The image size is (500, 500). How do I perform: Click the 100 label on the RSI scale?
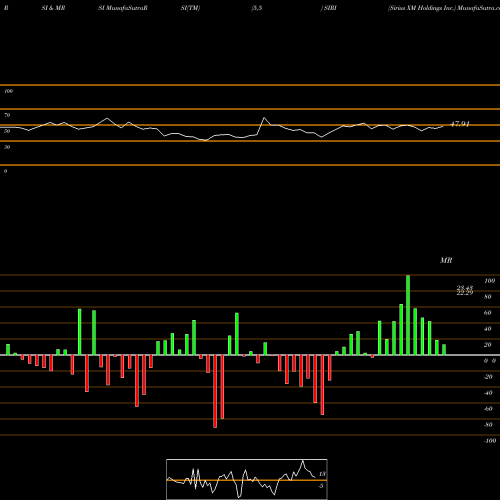coord(9,91)
